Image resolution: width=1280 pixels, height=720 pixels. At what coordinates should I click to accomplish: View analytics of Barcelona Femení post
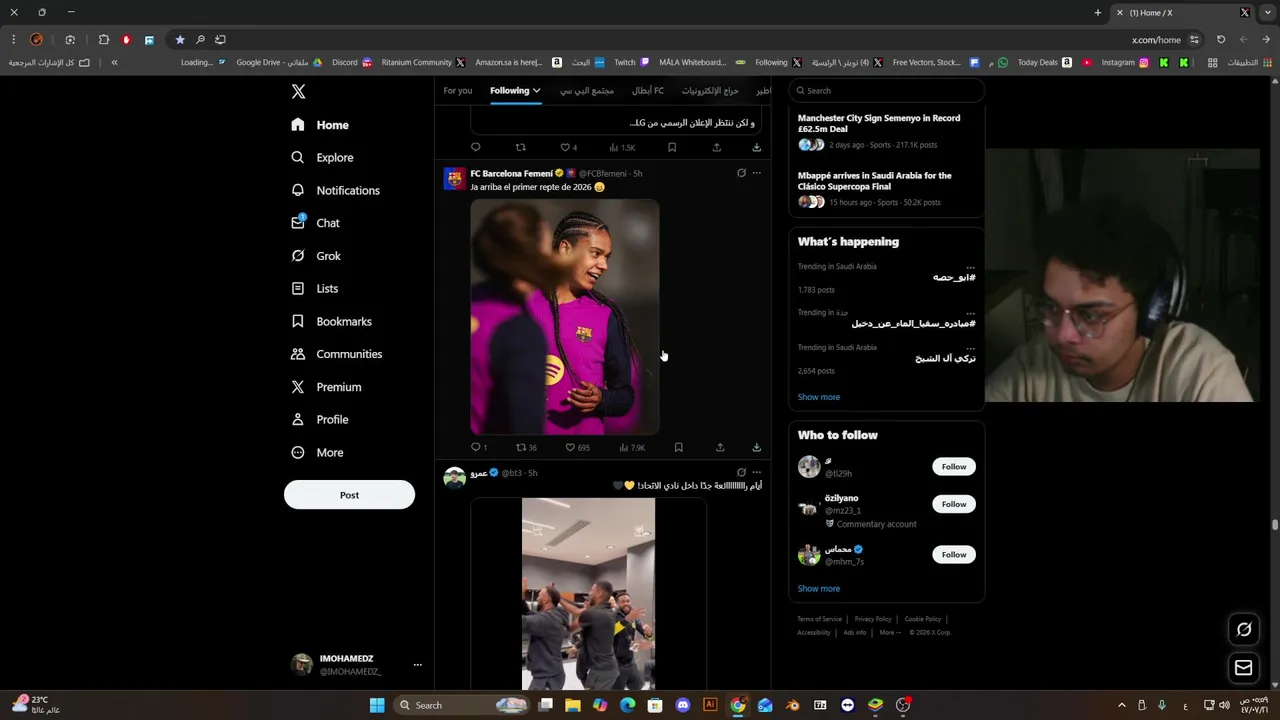pyautogui.click(x=632, y=447)
